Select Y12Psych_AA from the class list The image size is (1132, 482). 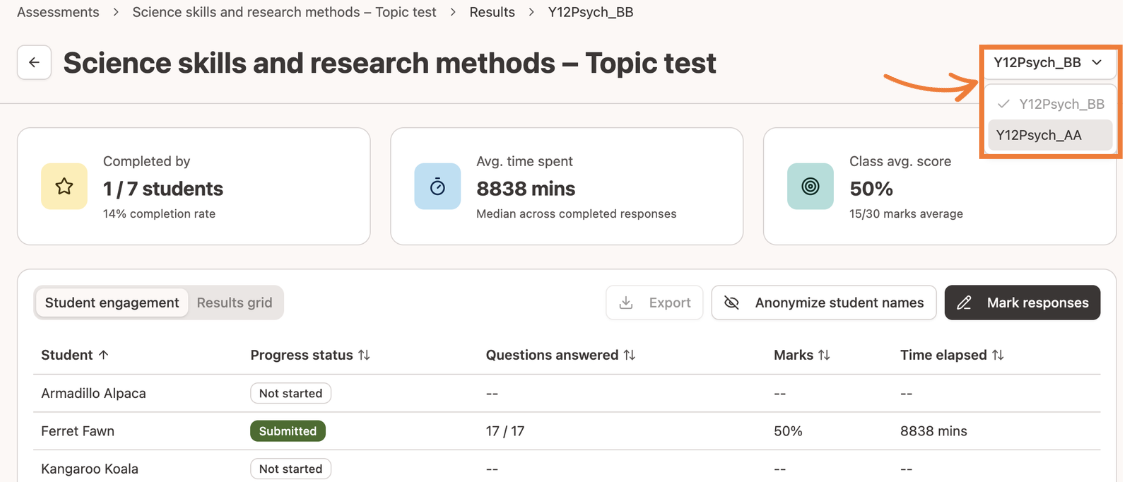pyautogui.click(x=1050, y=135)
